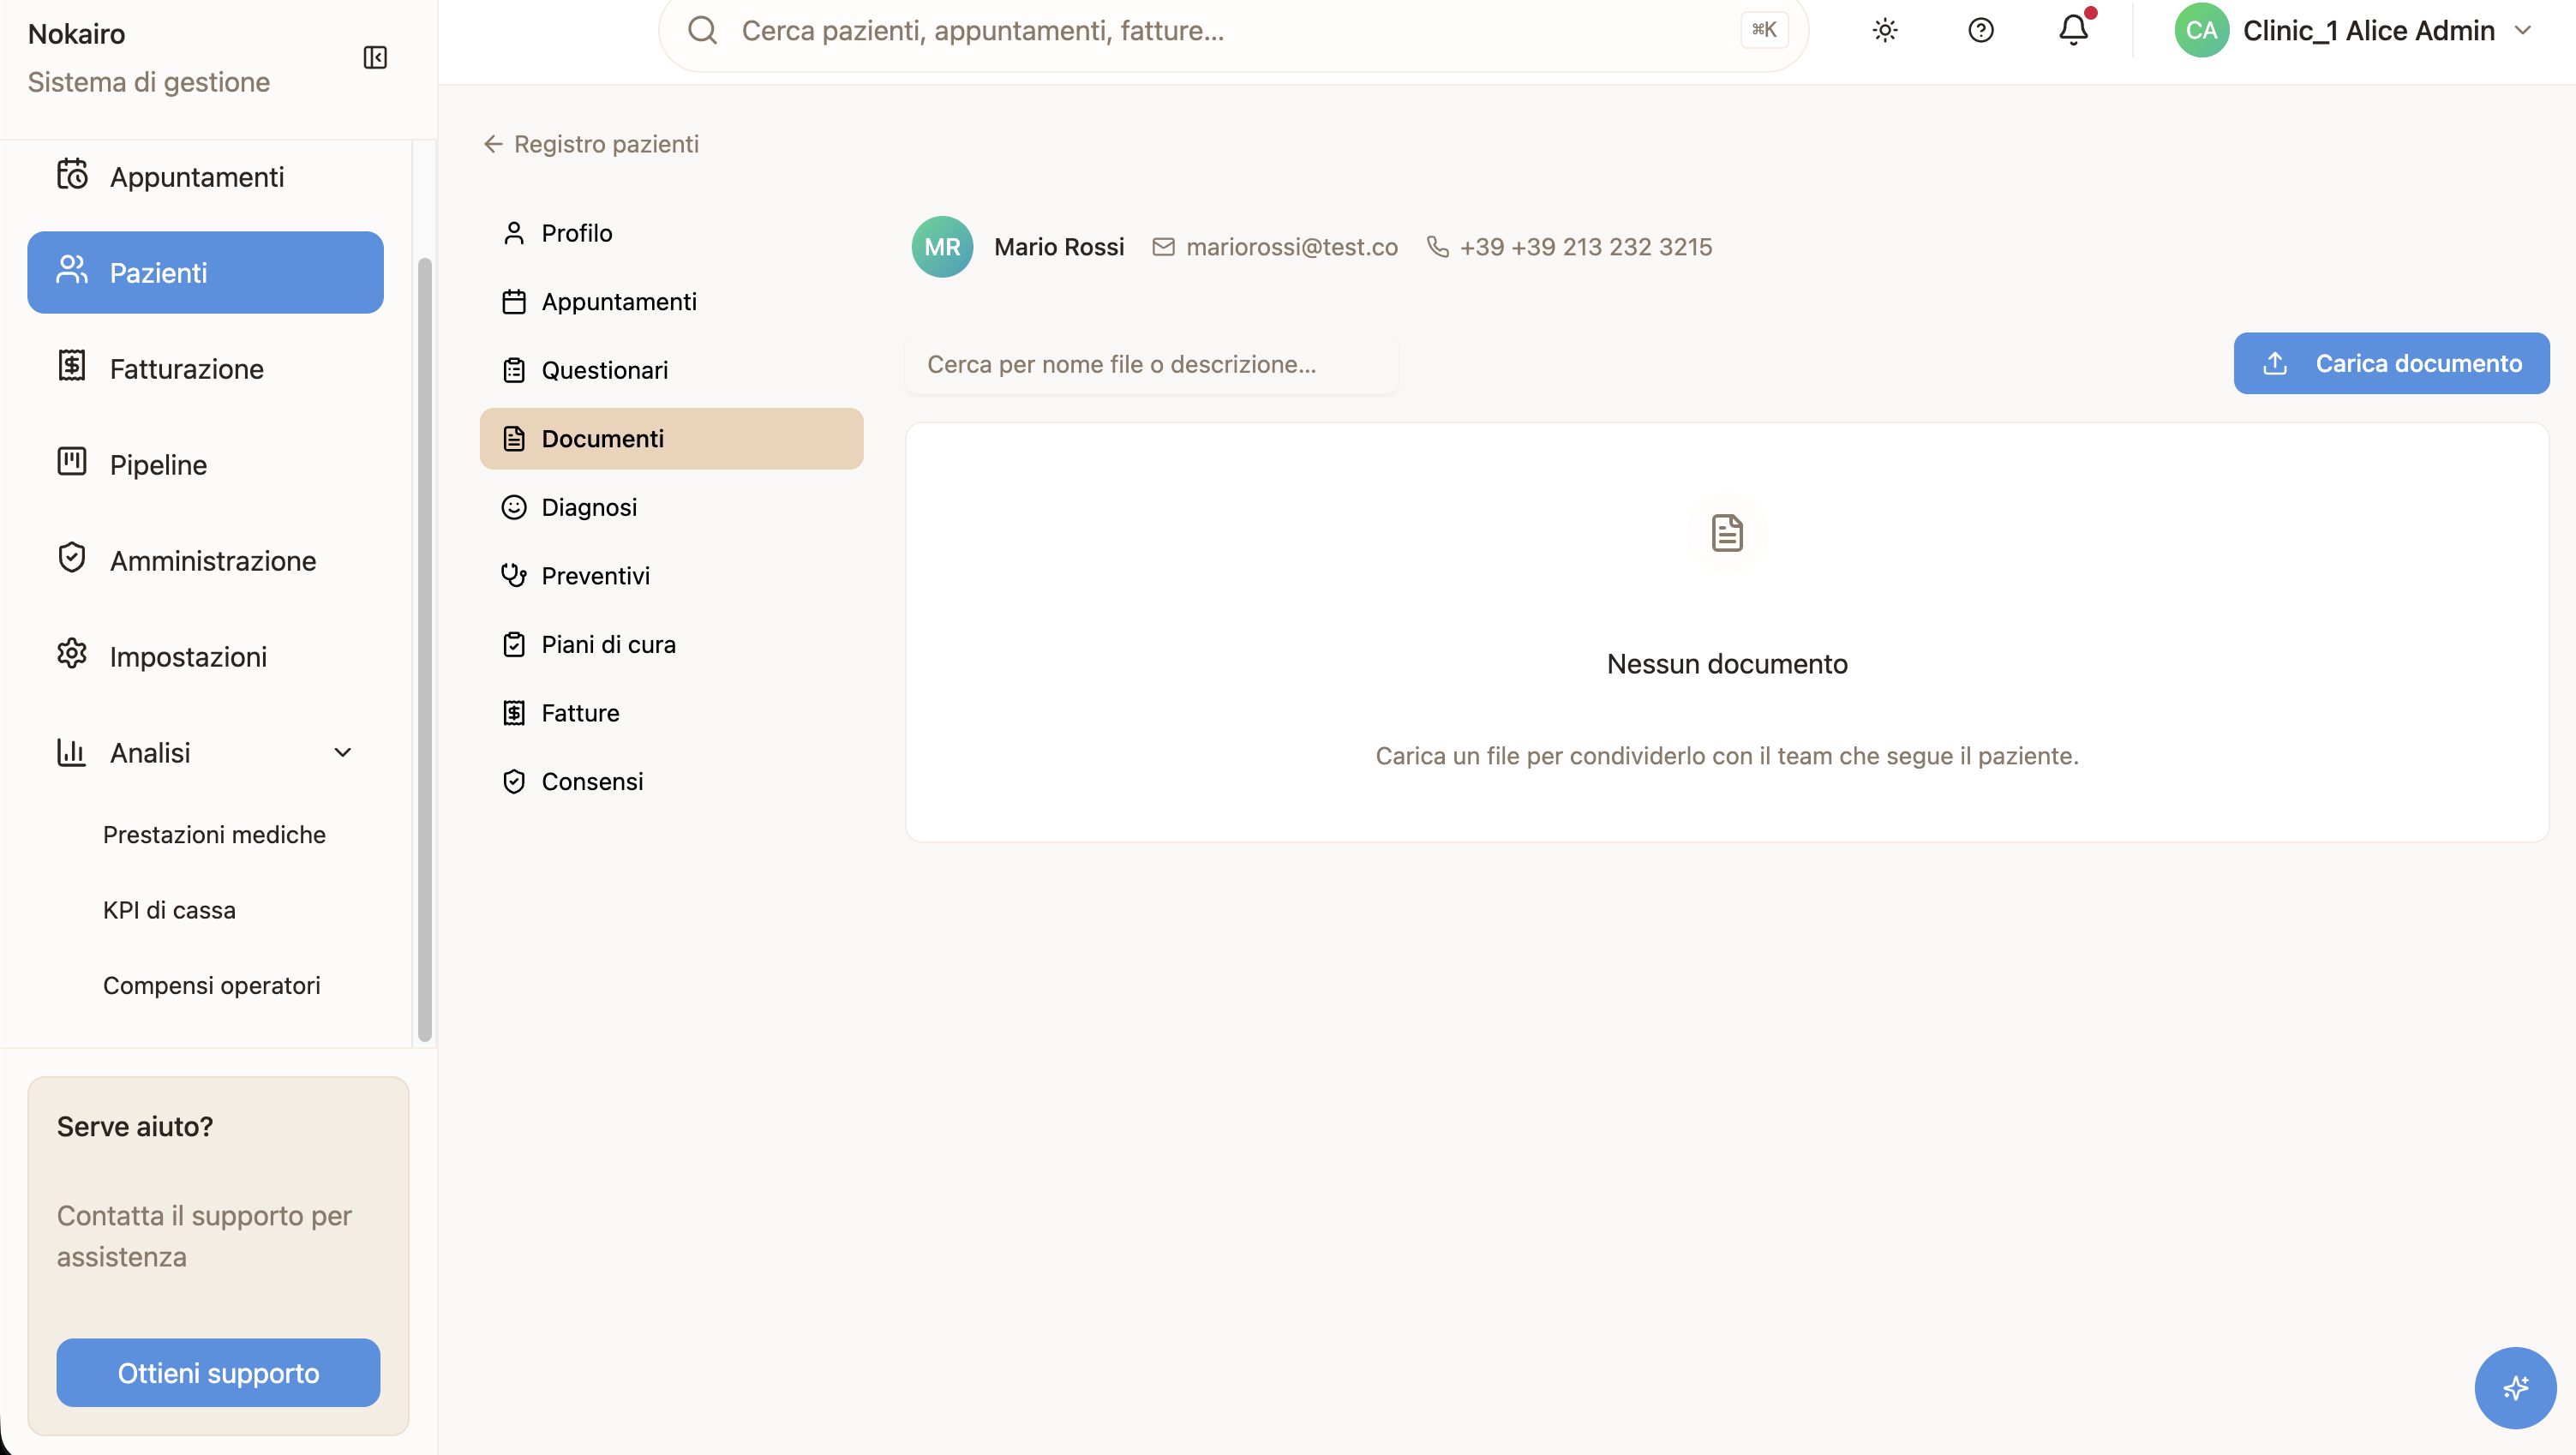Image resolution: width=2576 pixels, height=1455 pixels.
Task: Click the Amministrazione shield icon
Action: tap(72, 558)
